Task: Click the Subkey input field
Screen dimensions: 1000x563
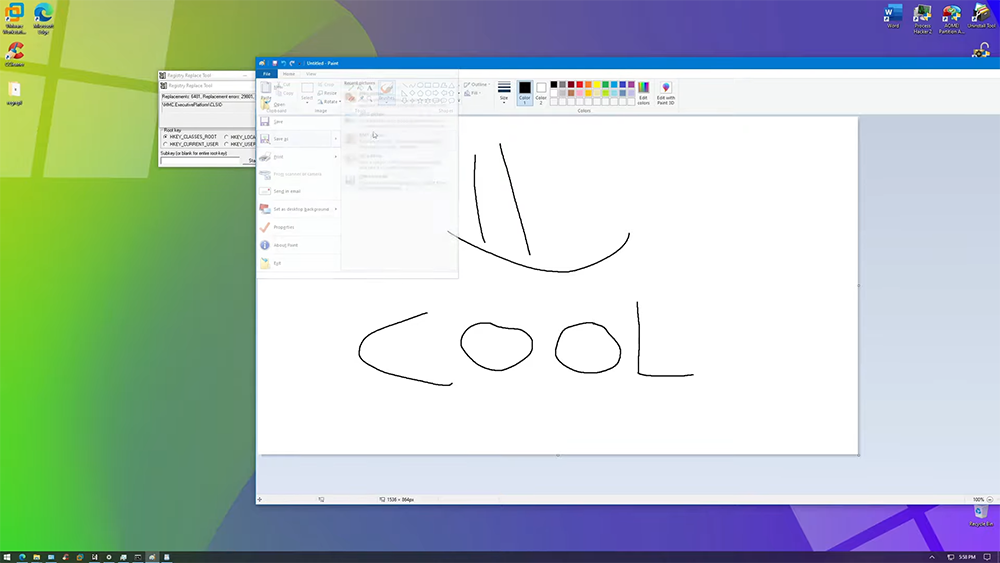Action: (200, 161)
